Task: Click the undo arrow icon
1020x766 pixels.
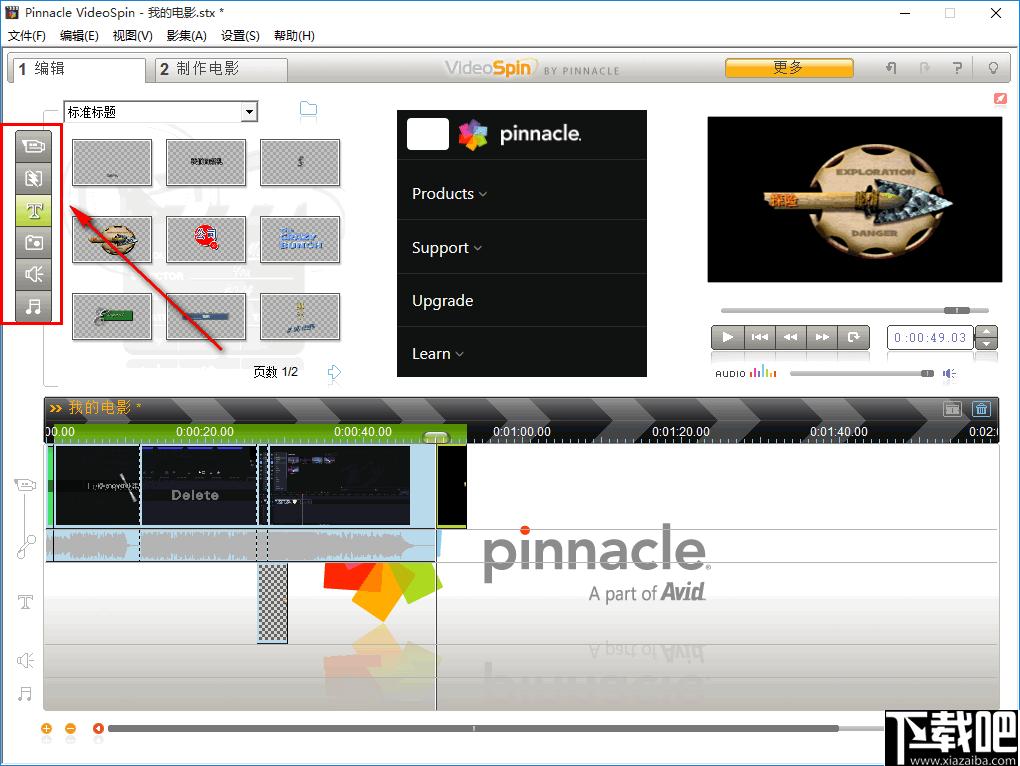Action: tap(891, 68)
